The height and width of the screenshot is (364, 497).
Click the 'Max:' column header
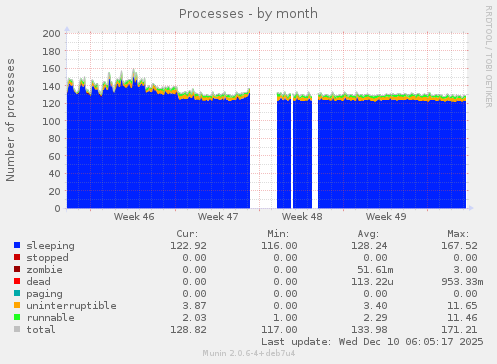458,234
